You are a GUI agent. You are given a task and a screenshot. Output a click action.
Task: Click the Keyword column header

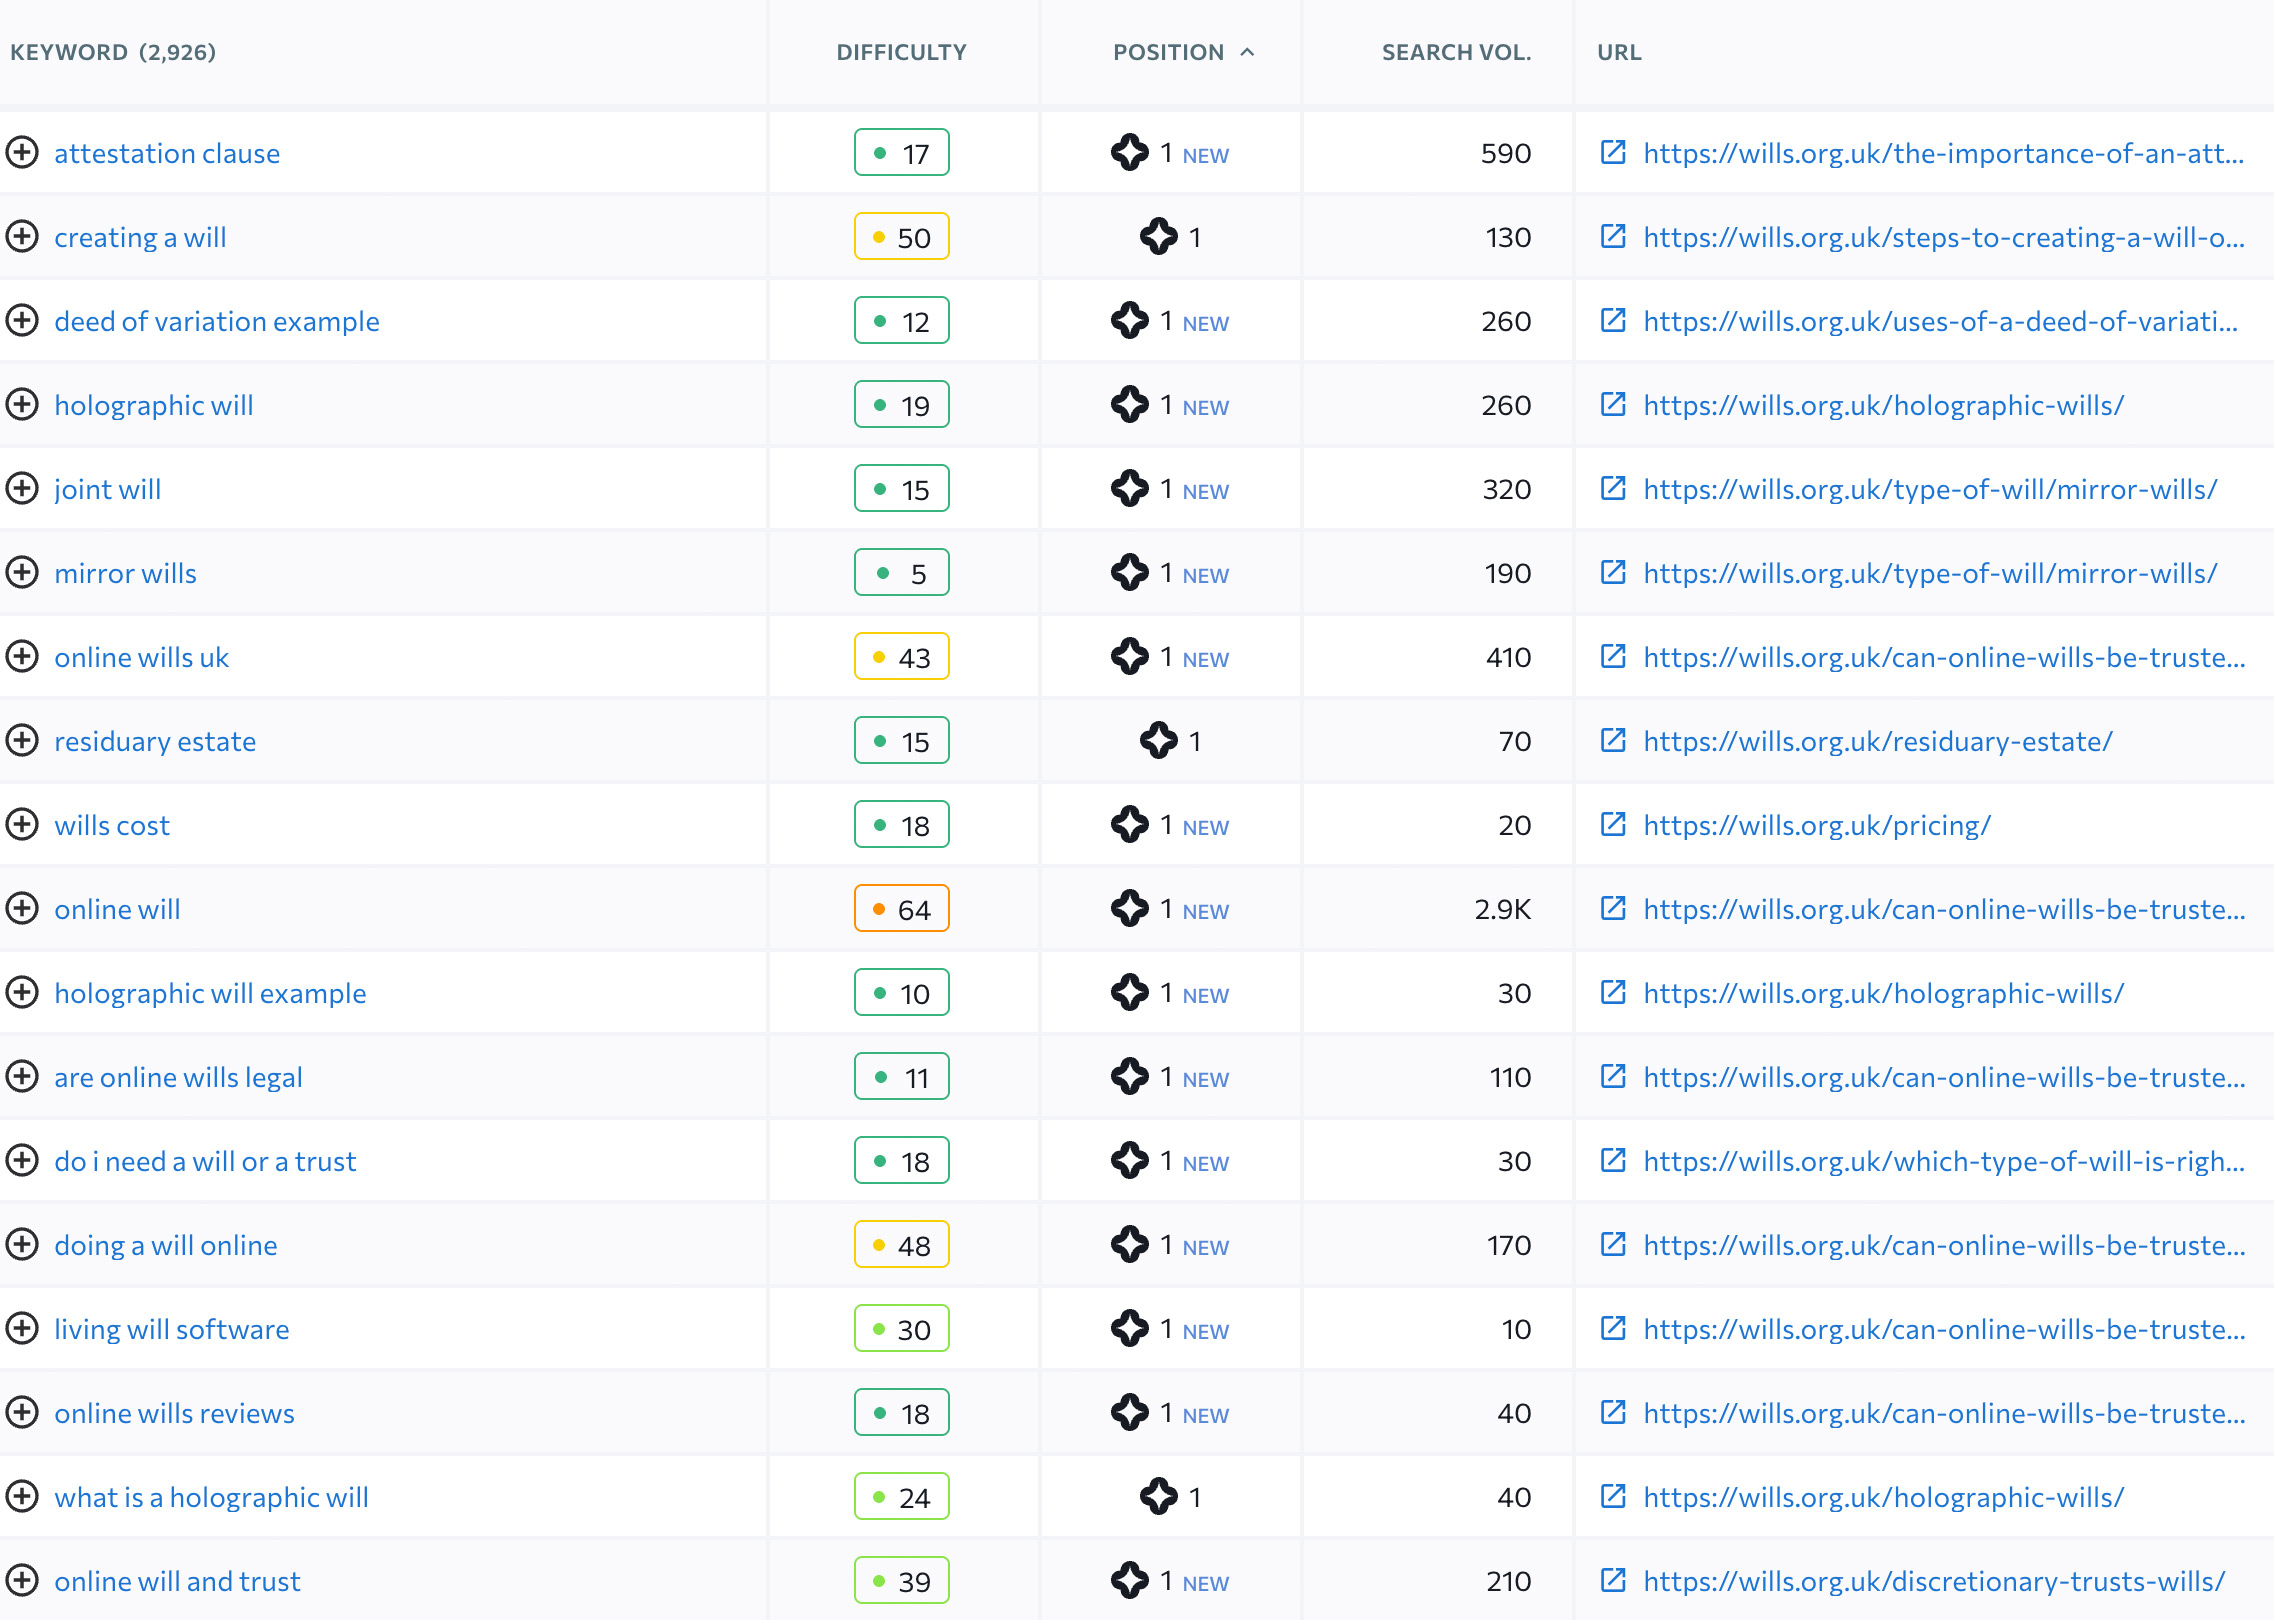coord(113,52)
